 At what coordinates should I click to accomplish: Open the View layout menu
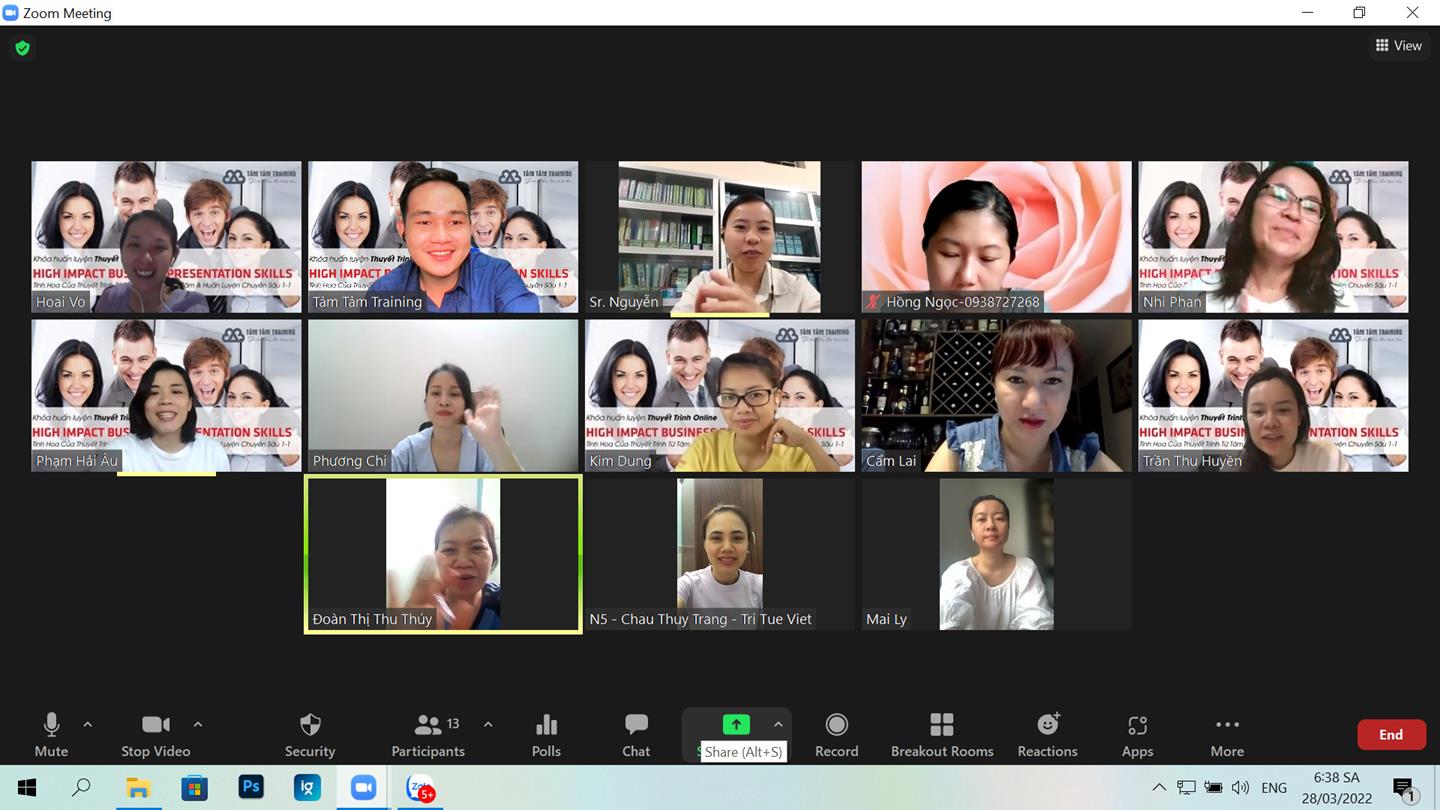coord(1398,45)
